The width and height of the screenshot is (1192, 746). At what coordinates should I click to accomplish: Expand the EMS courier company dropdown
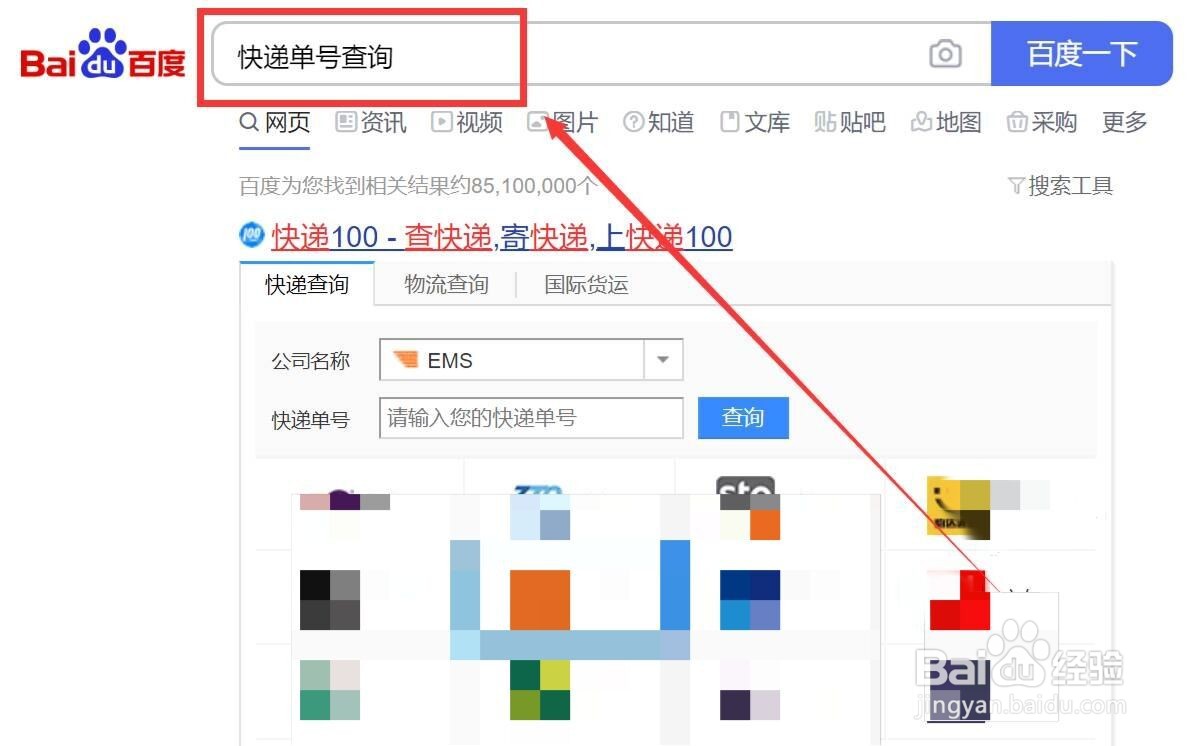click(x=662, y=360)
